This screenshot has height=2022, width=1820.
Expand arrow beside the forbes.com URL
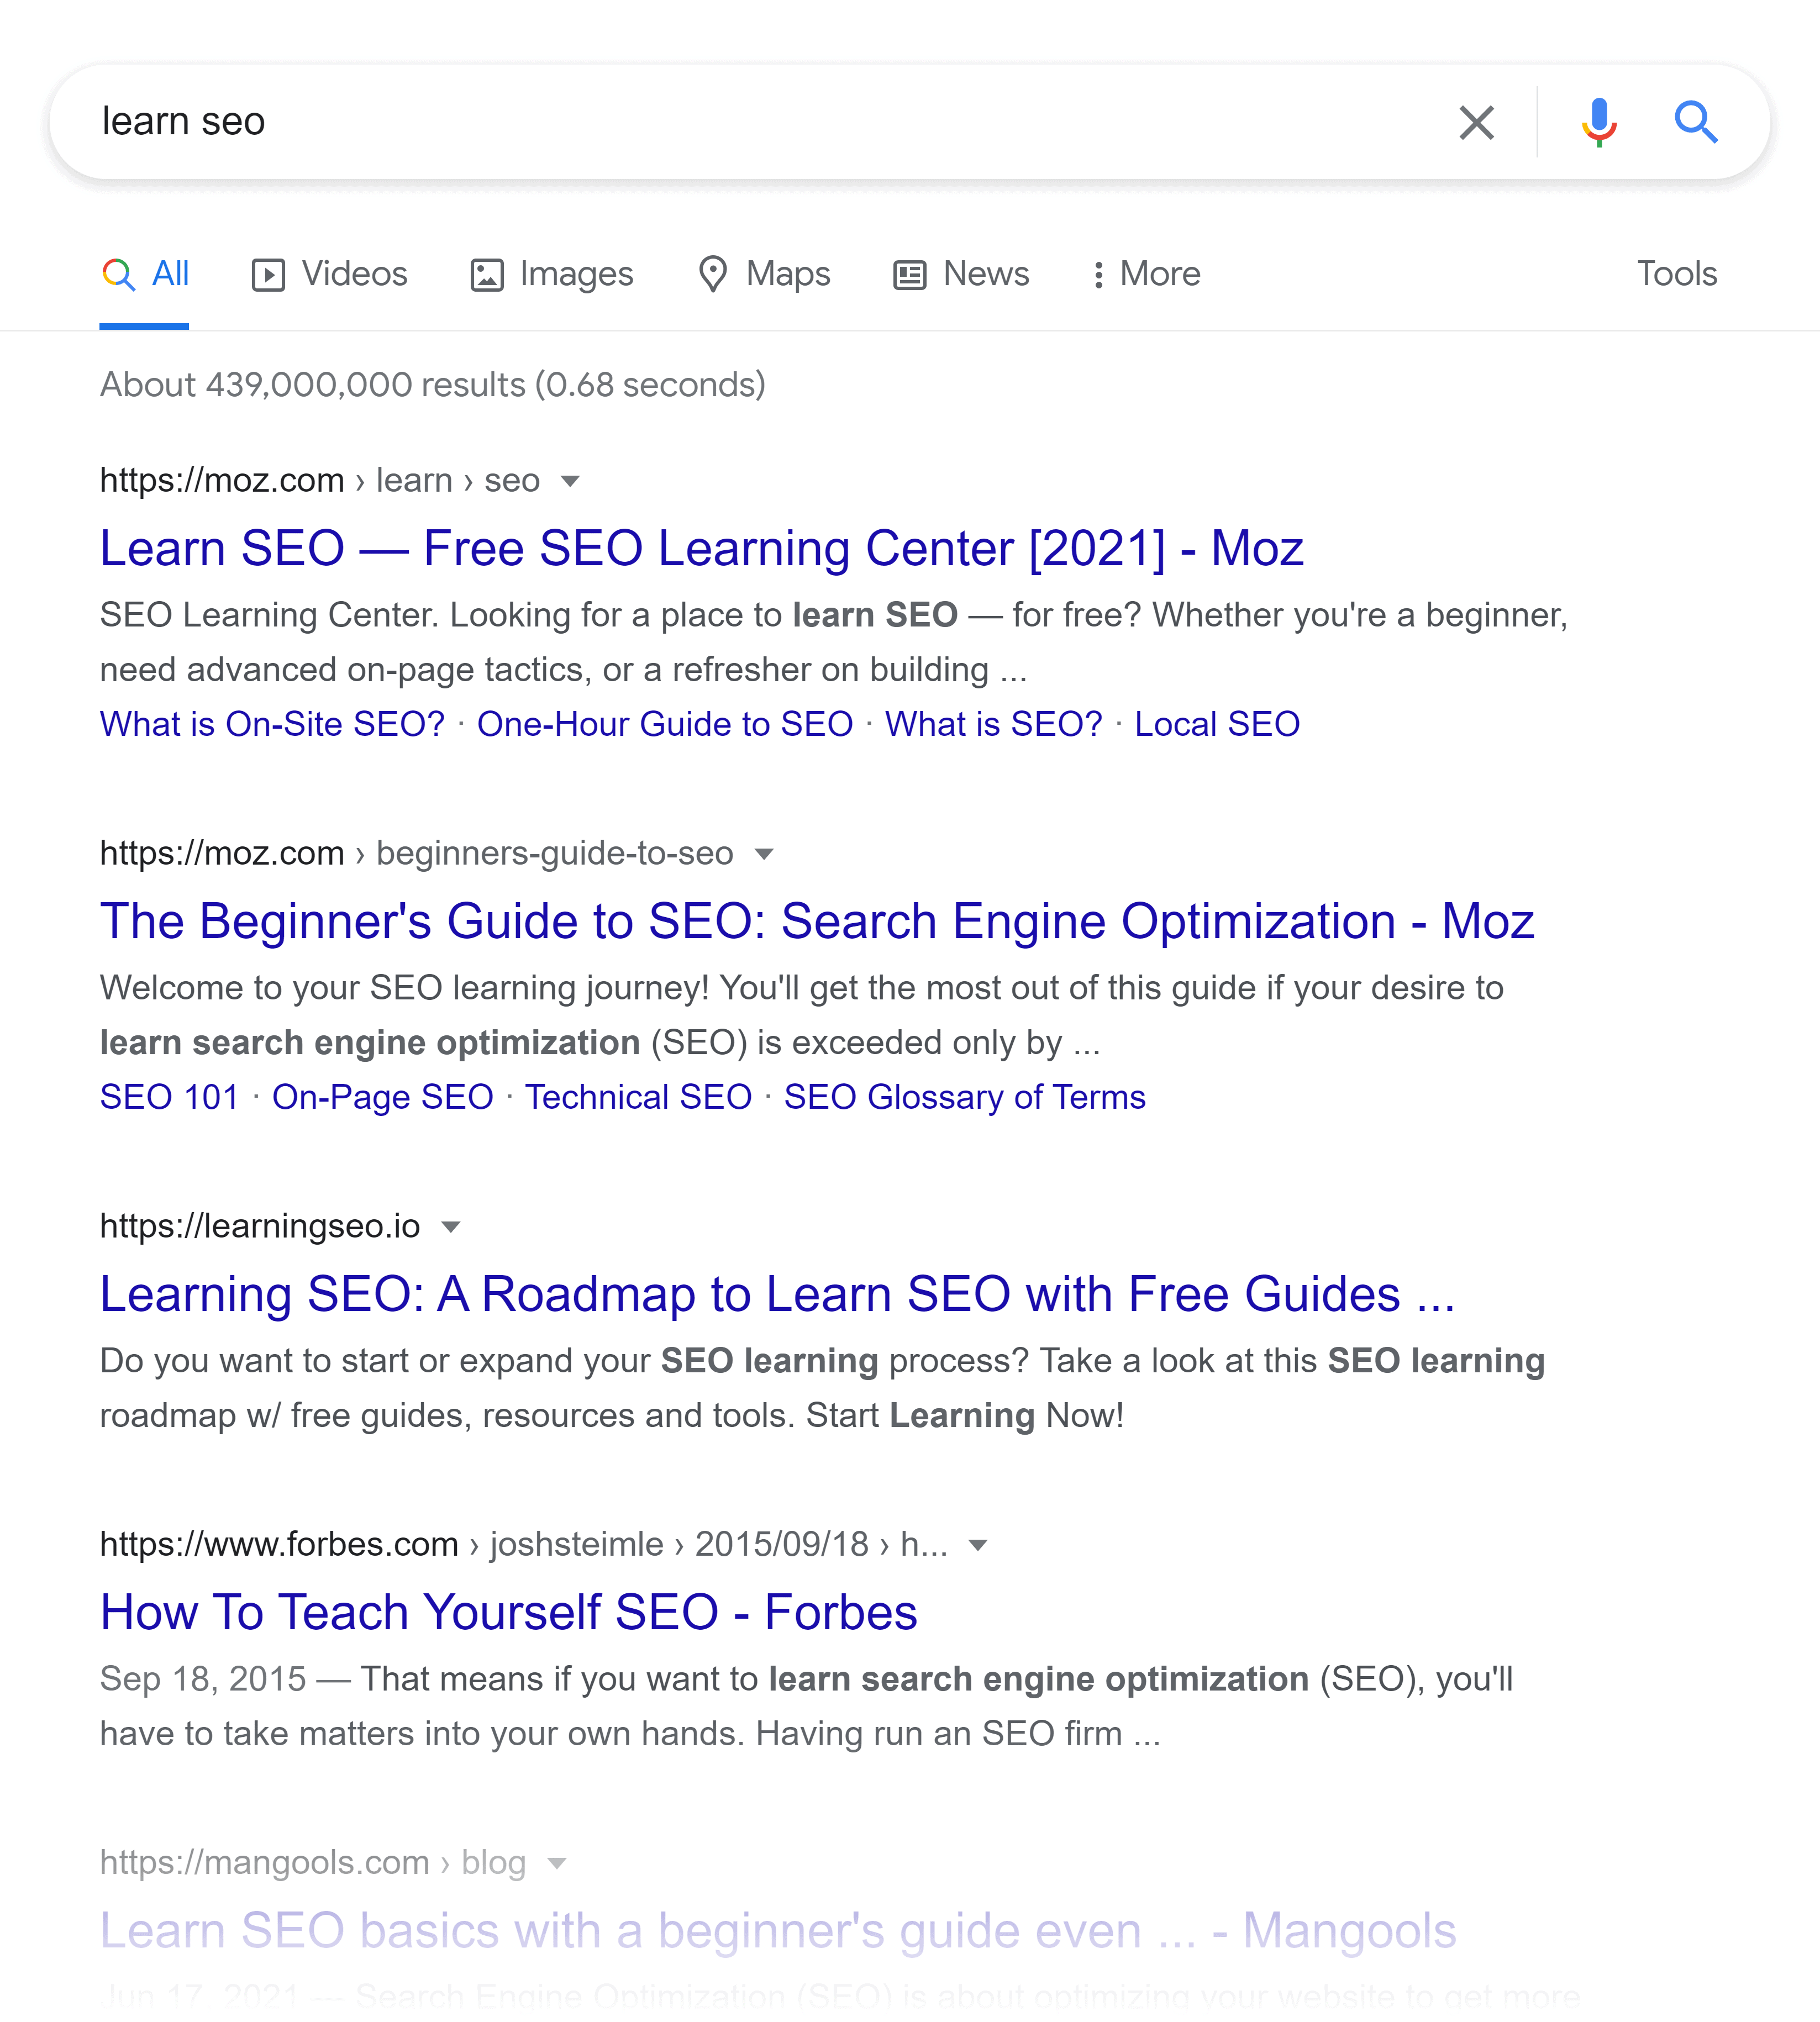(979, 1545)
